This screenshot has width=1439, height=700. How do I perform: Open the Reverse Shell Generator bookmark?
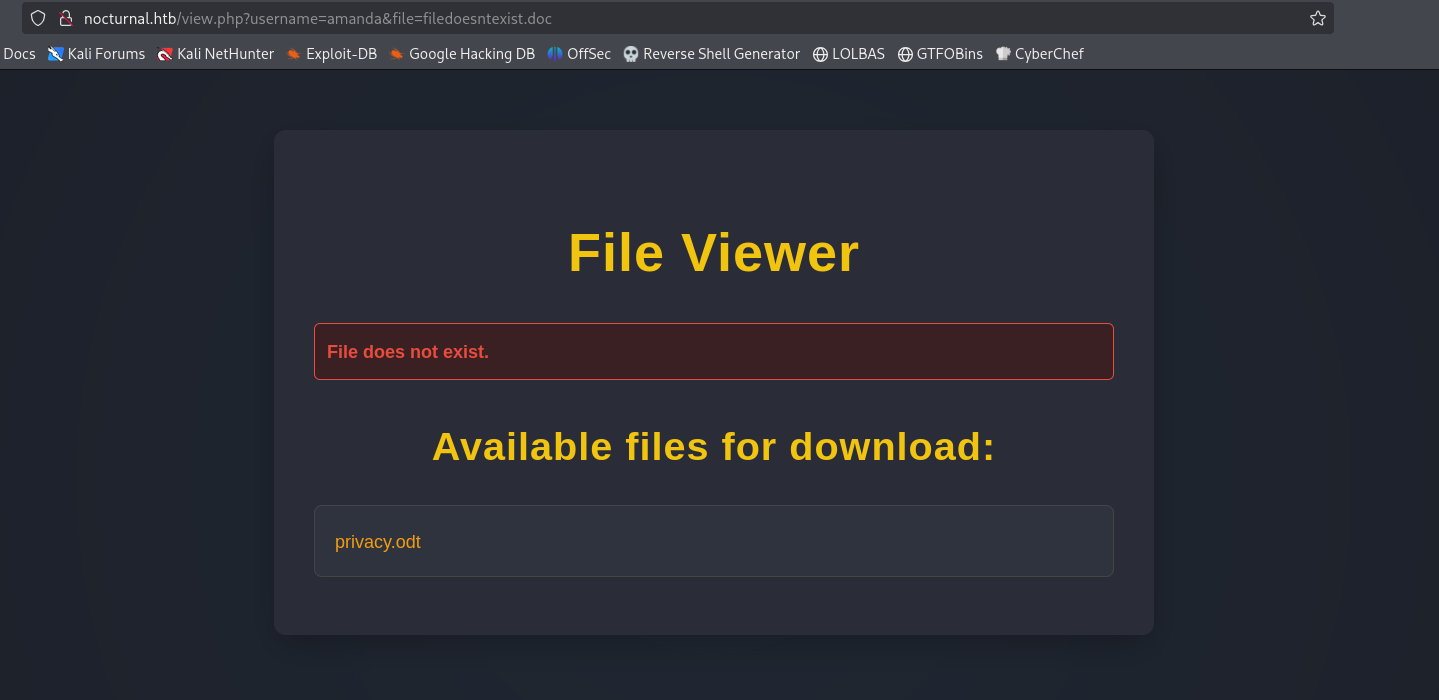coord(711,54)
